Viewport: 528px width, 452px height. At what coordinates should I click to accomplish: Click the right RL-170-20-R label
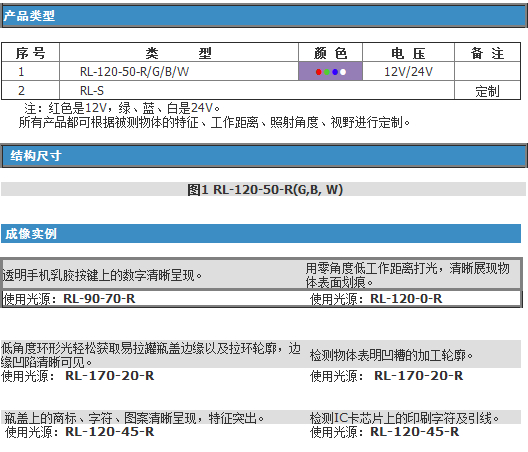click(419, 376)
